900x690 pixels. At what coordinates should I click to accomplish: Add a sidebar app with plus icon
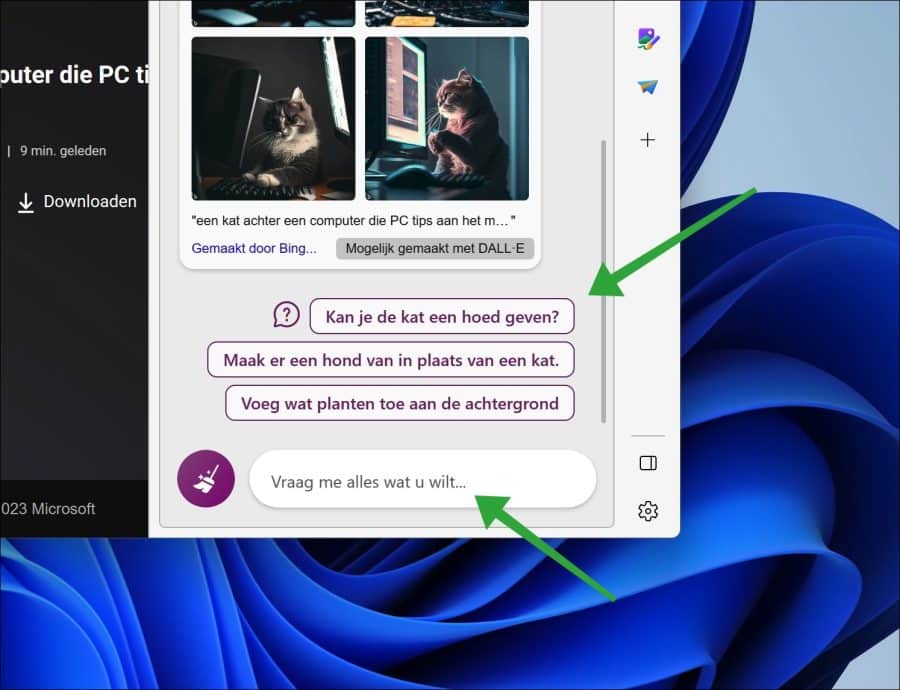[x=647, y=140]
